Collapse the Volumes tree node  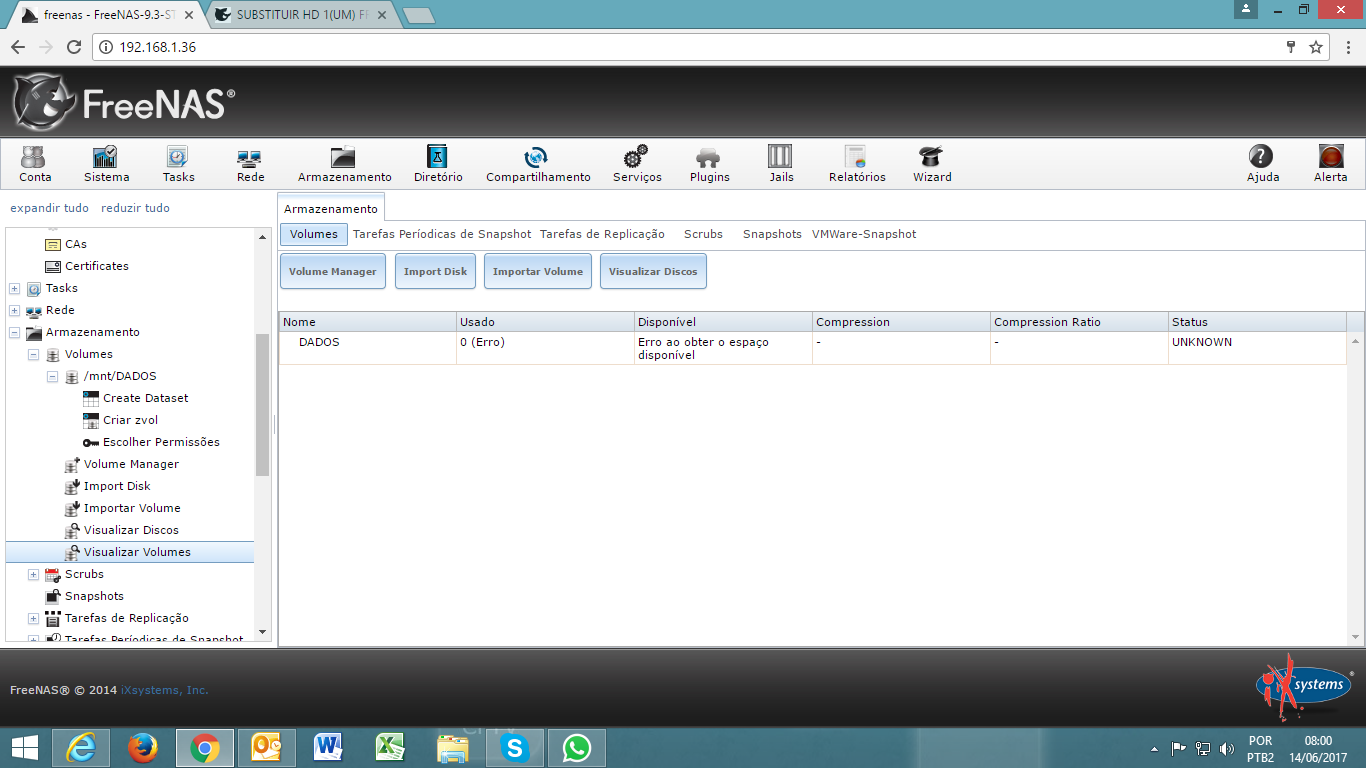pos(33,354)
